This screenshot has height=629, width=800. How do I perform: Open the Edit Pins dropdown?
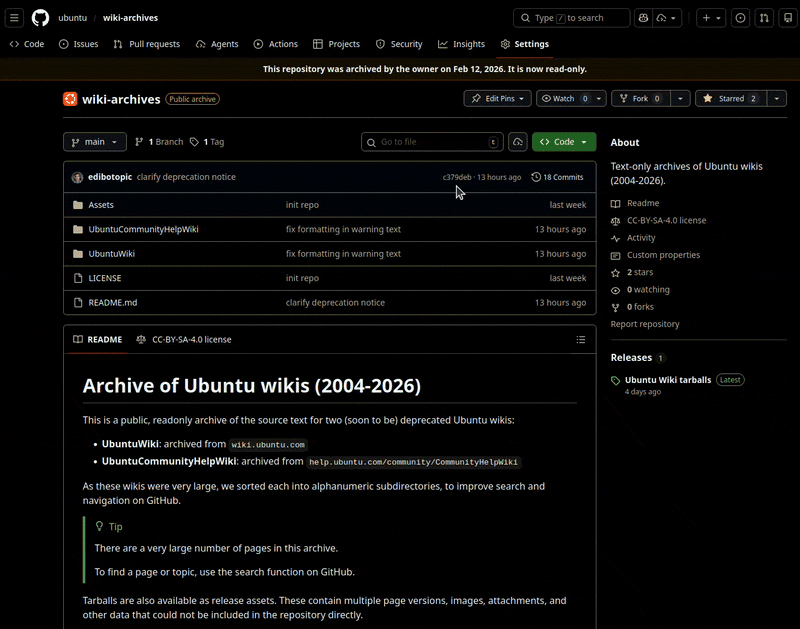pyautogui.click(x=497, y=99)
